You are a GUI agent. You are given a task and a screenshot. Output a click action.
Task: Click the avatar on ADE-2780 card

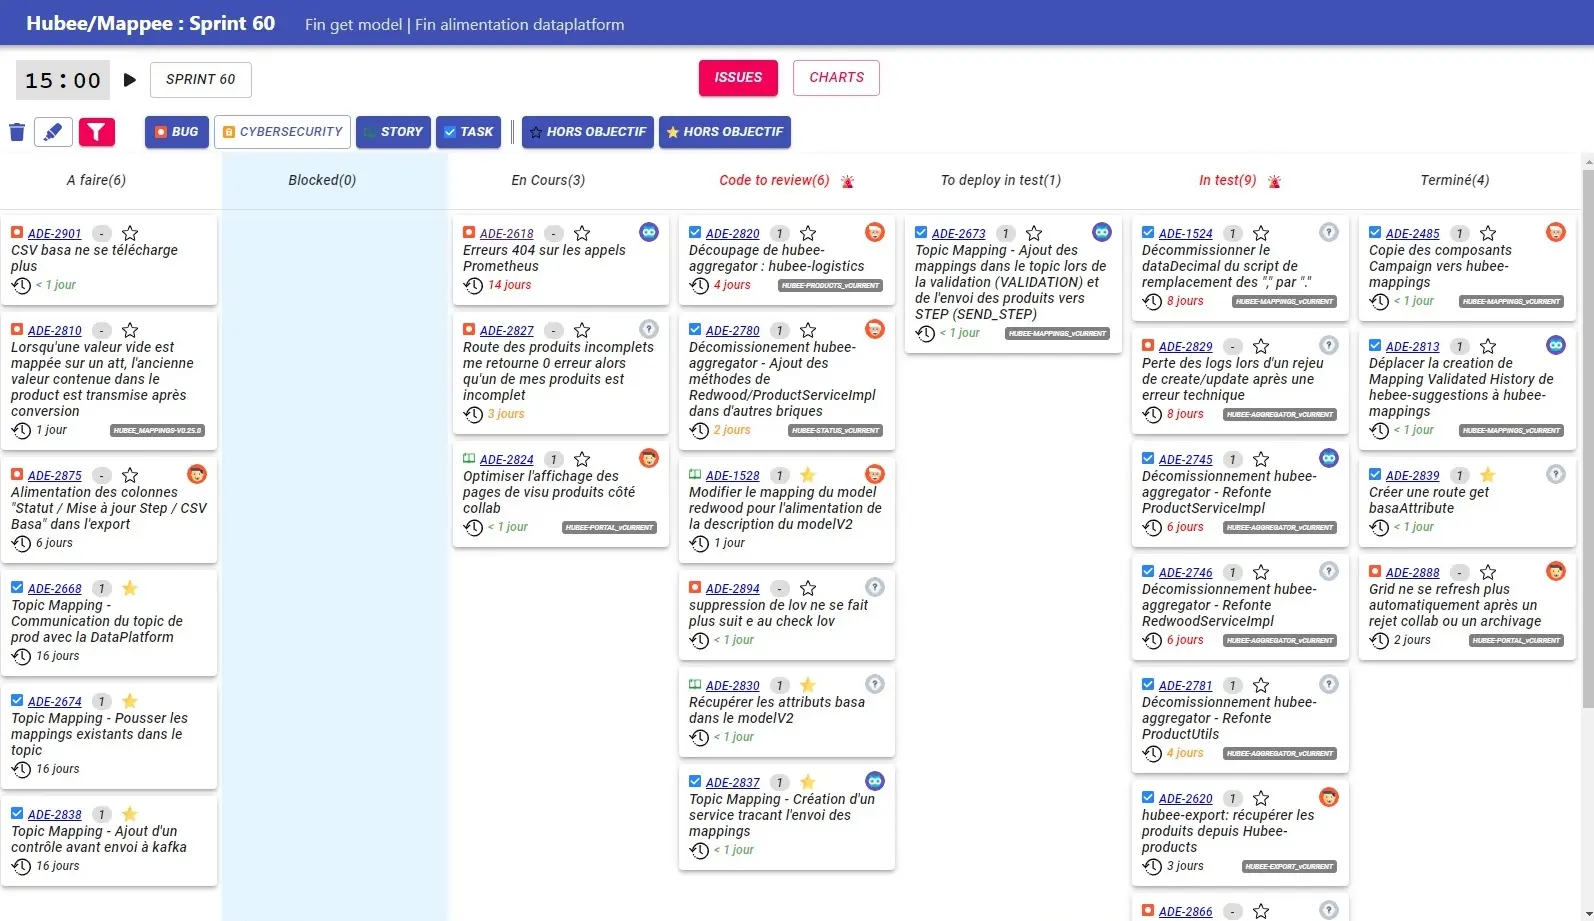pyautogui.click(x=875, y=329)
